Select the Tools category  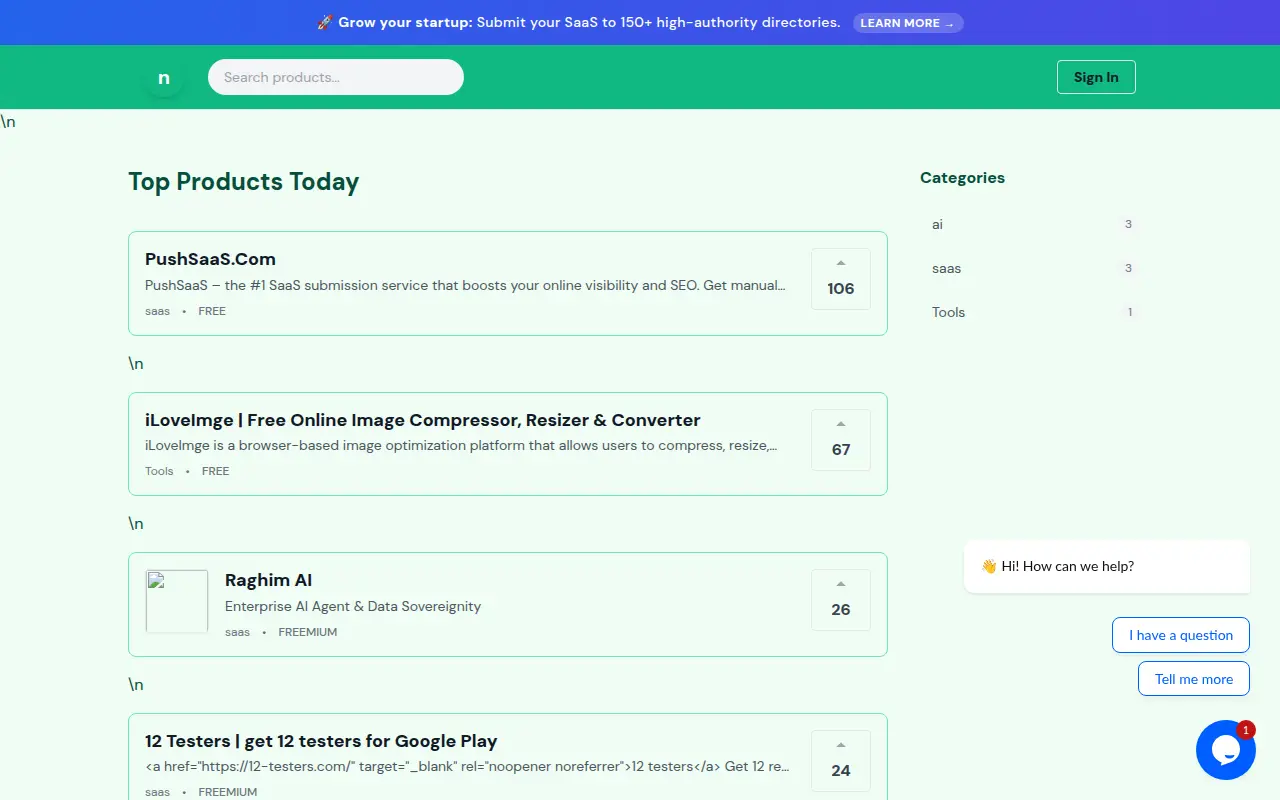[1032, 312]
